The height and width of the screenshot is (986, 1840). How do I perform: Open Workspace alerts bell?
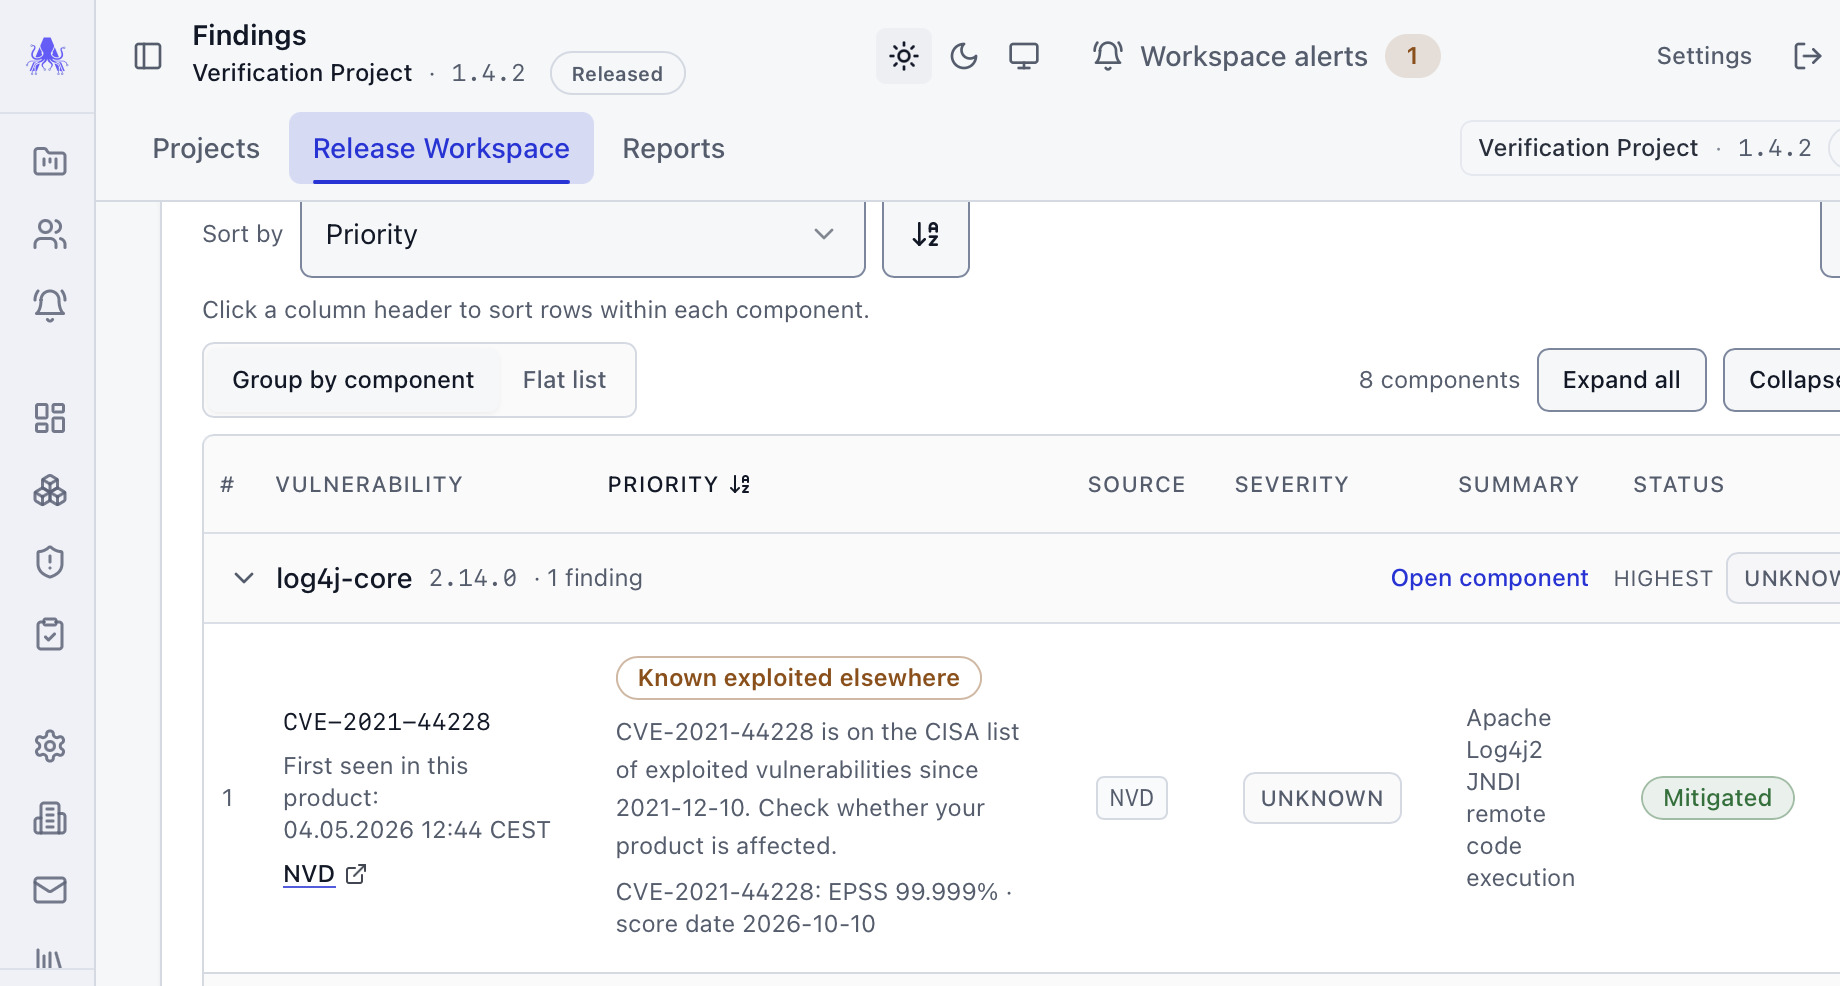[x=1108, y=56]
